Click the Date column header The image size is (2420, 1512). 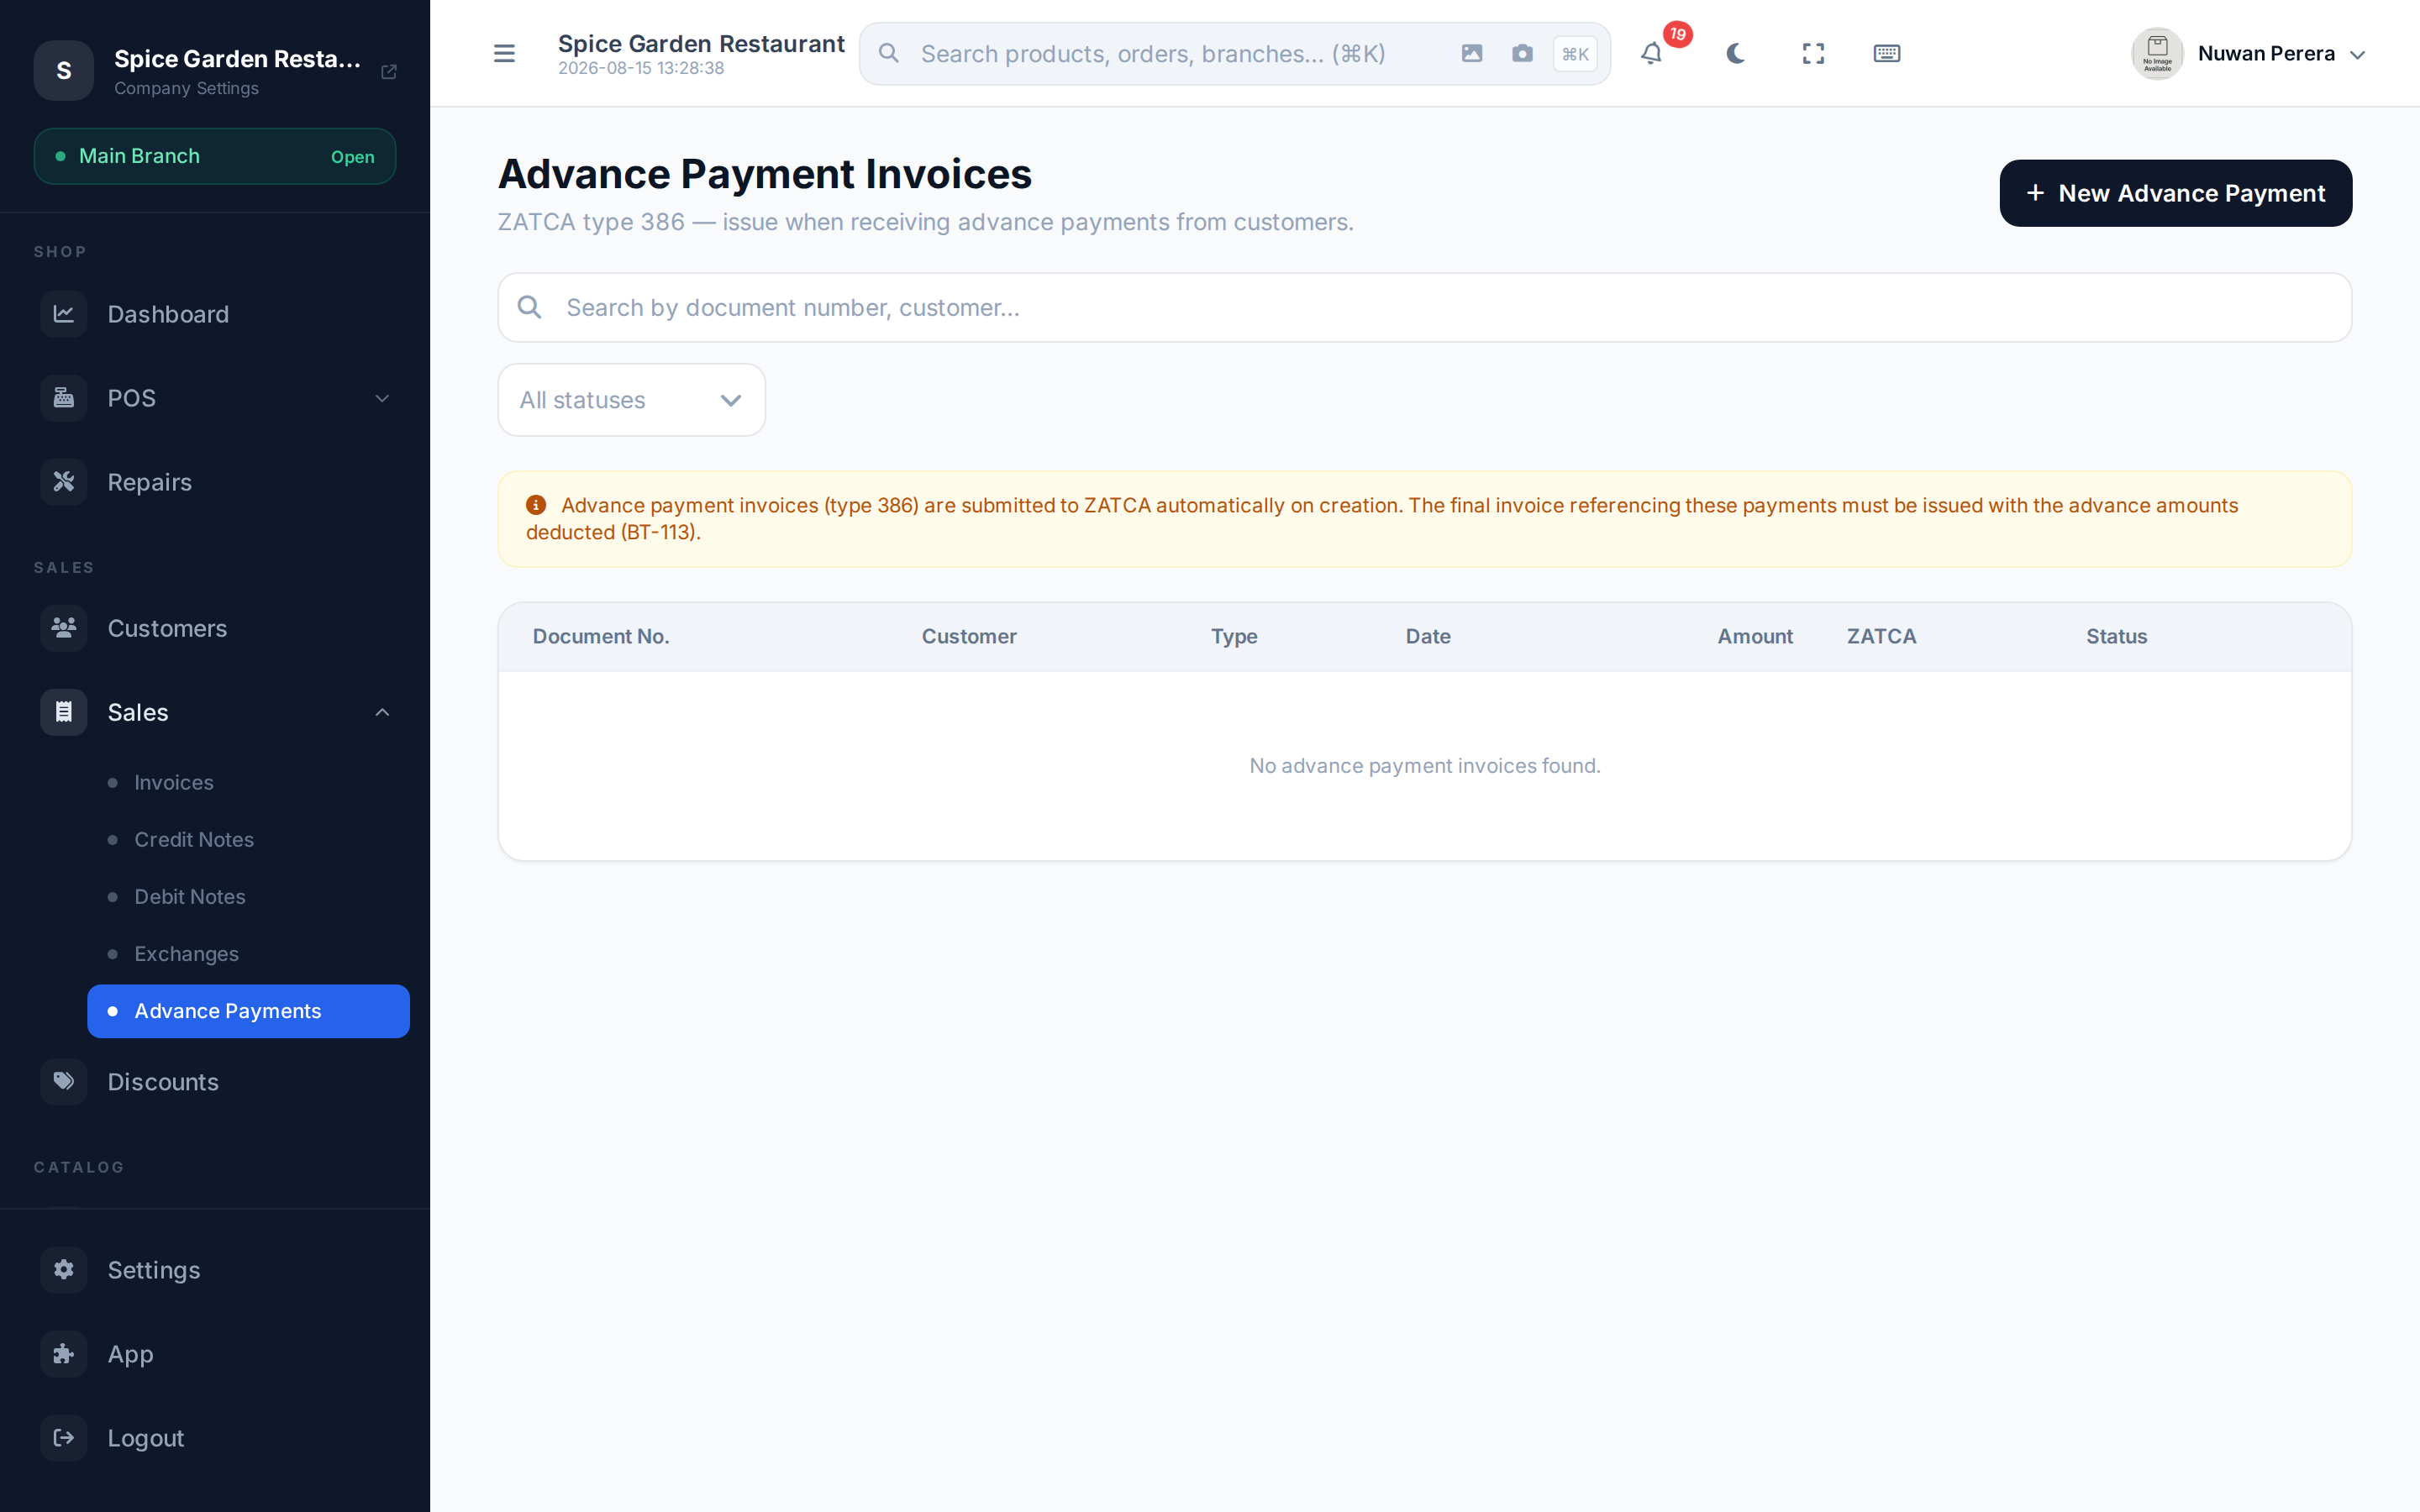[1428, 636]
